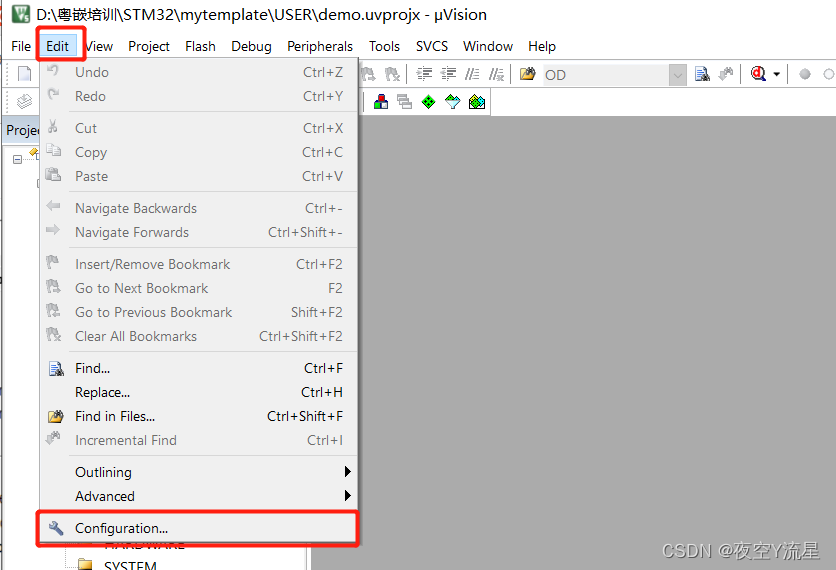Choose Redo from the Edit menu

point(198,96)
